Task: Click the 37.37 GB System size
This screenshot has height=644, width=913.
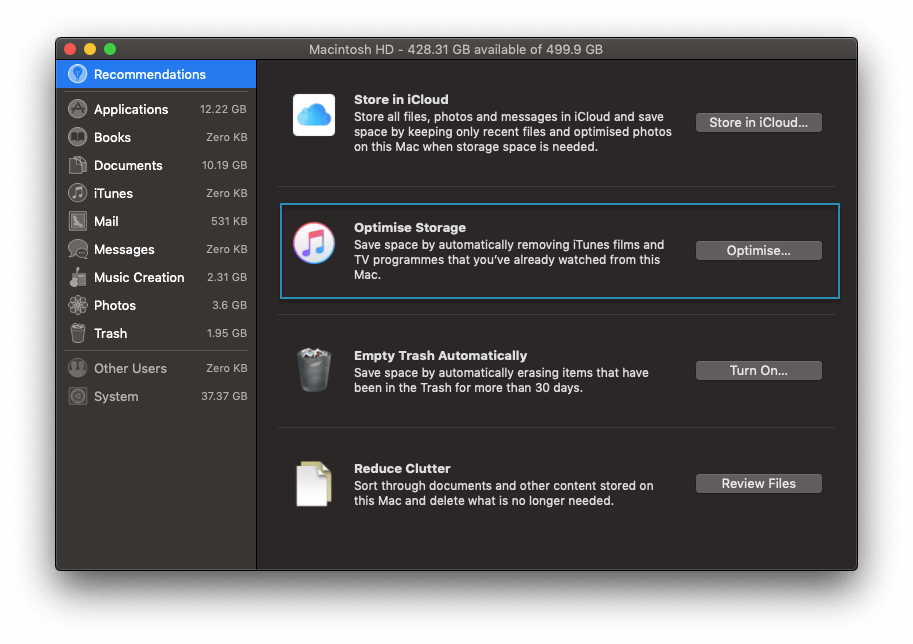Action: [224, 396]
